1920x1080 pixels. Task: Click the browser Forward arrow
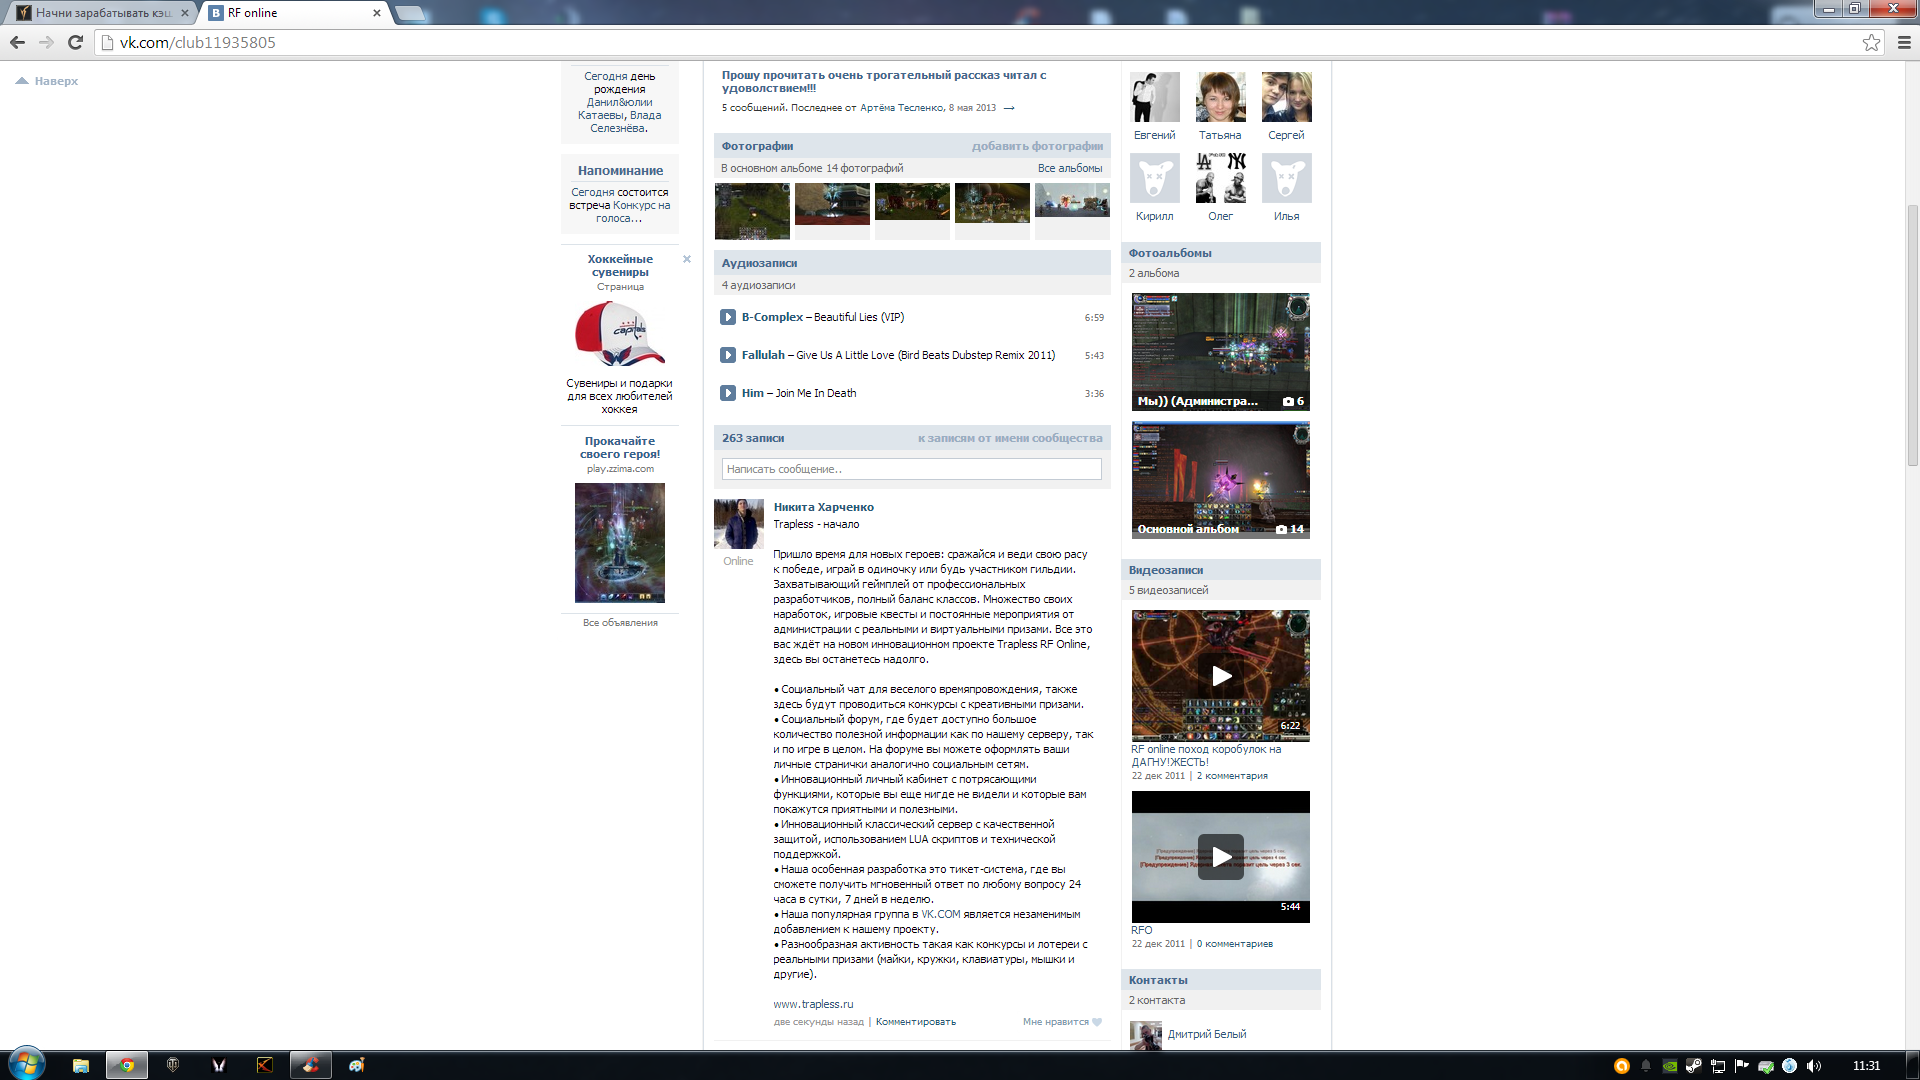coord(46,42)
